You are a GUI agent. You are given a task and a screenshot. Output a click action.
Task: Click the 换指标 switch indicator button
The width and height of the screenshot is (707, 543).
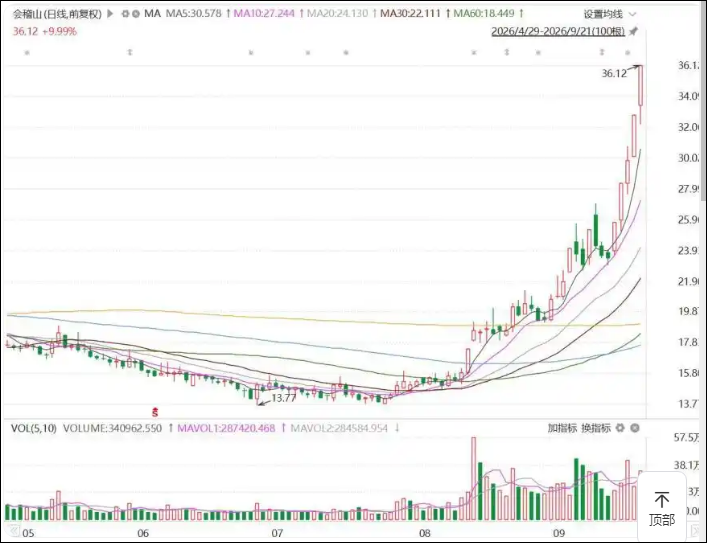click(x=596, y=428)
